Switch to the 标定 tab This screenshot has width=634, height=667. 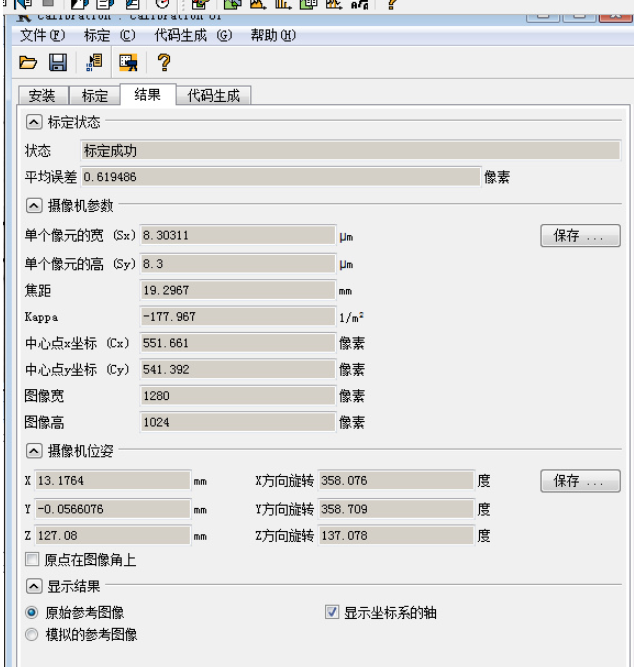94,95
